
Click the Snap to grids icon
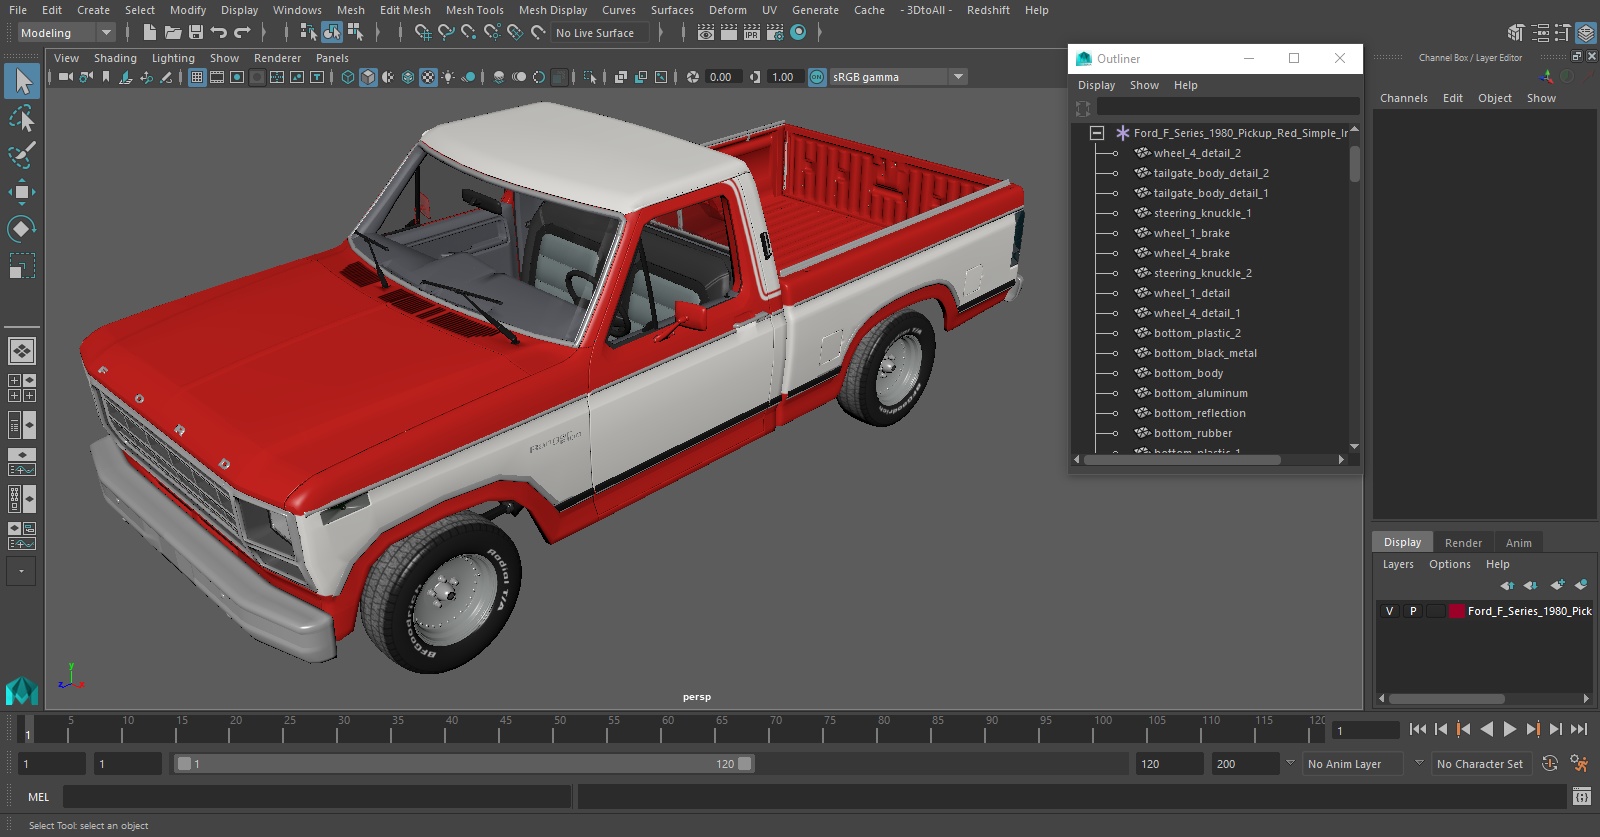click(x=422, y=33)
